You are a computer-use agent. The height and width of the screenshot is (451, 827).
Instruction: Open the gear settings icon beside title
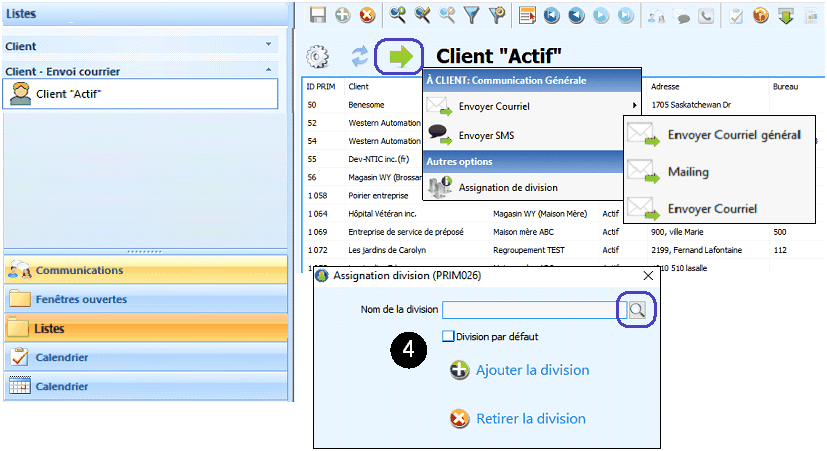pyautogui.click(x=318, y=57)
